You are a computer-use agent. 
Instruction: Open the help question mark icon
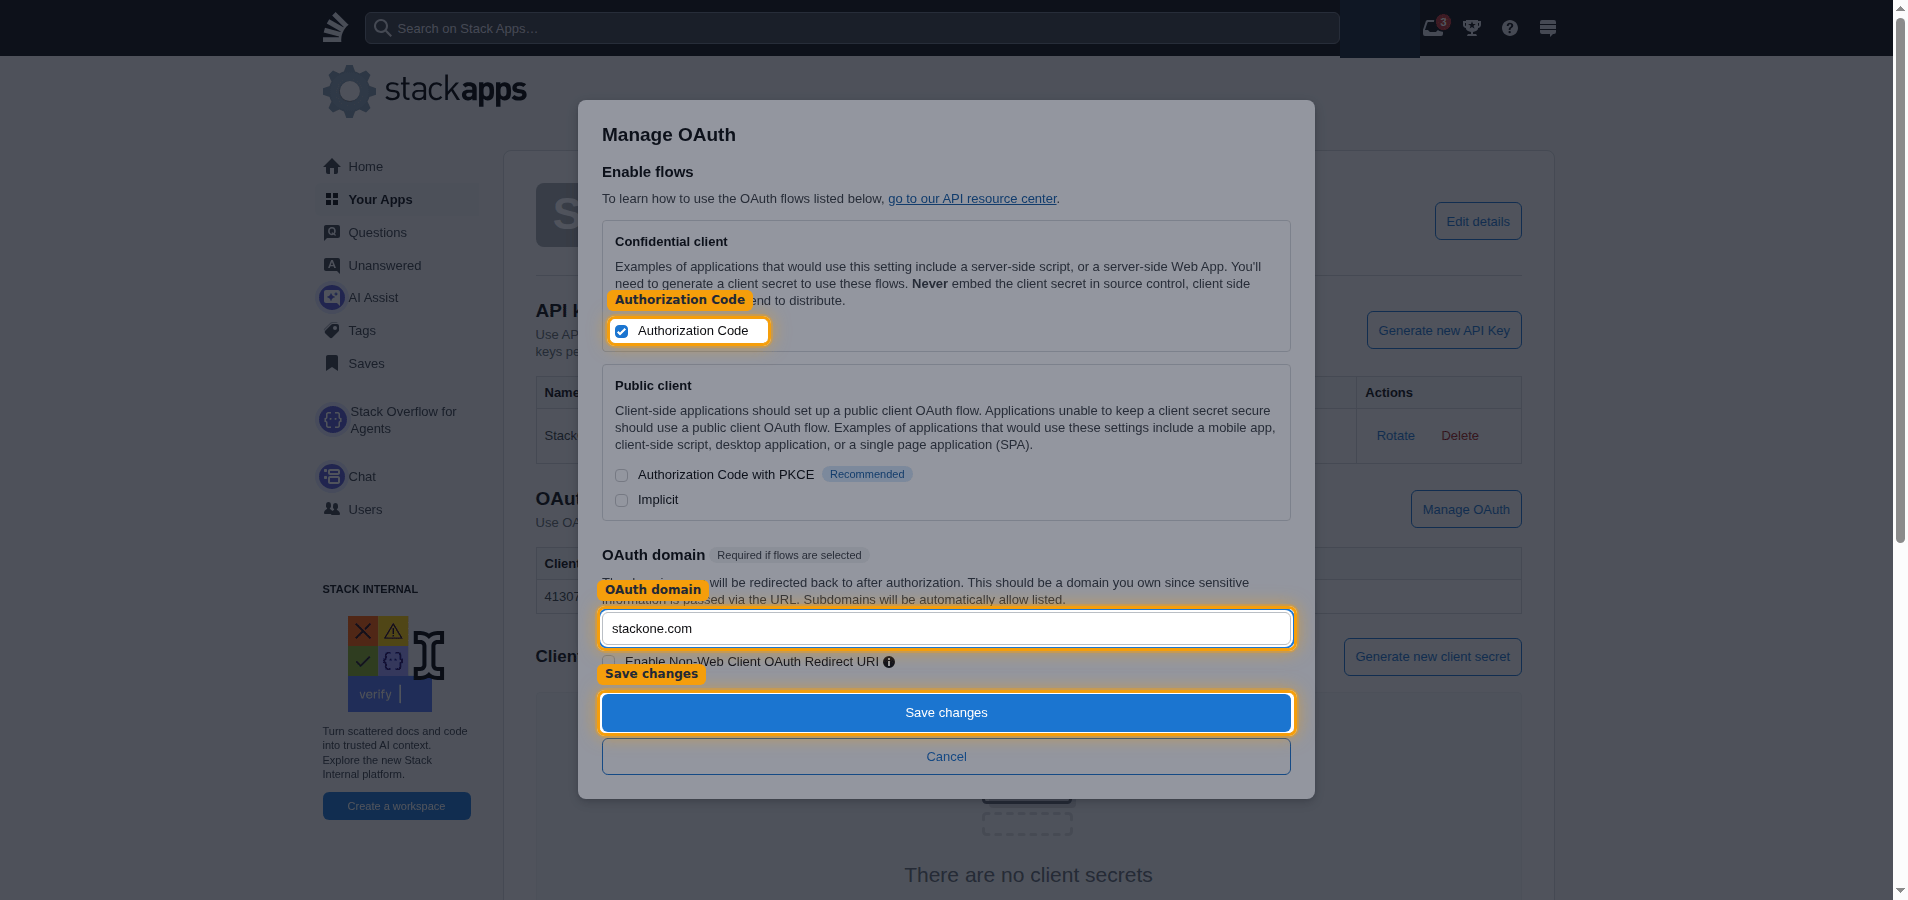1510,28
